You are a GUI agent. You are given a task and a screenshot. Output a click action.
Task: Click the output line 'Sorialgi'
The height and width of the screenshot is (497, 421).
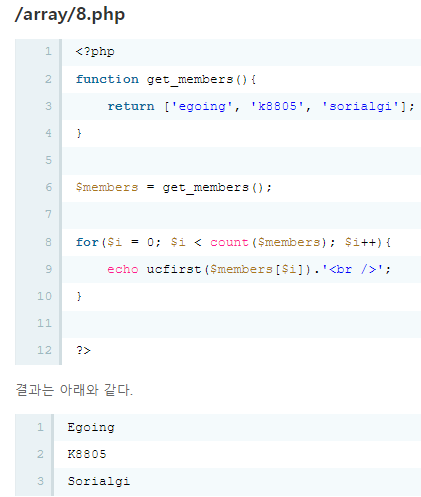point(99,481)
